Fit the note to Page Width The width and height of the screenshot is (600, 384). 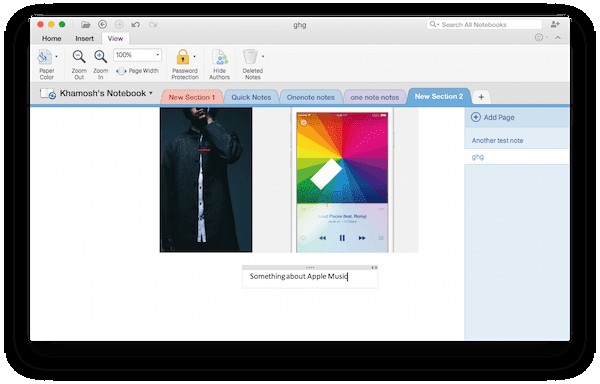[137, 71]
